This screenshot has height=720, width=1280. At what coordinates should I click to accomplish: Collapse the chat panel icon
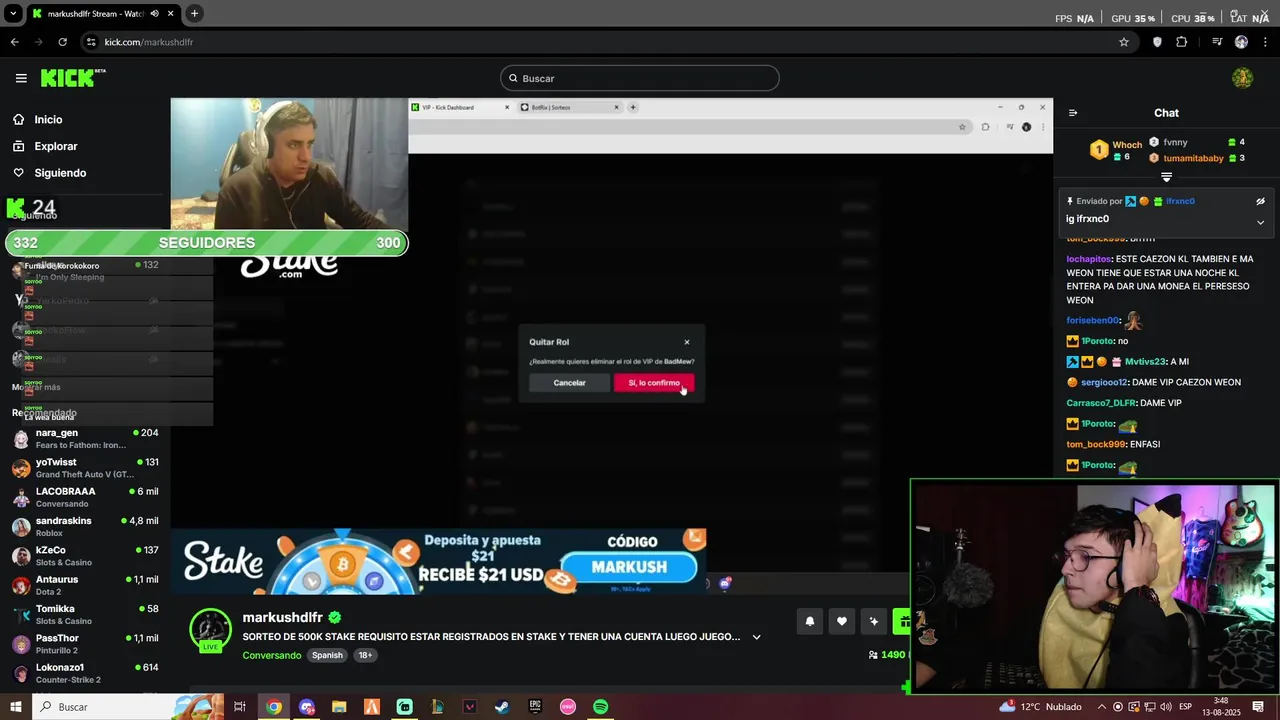click(x=1073, y=113)
